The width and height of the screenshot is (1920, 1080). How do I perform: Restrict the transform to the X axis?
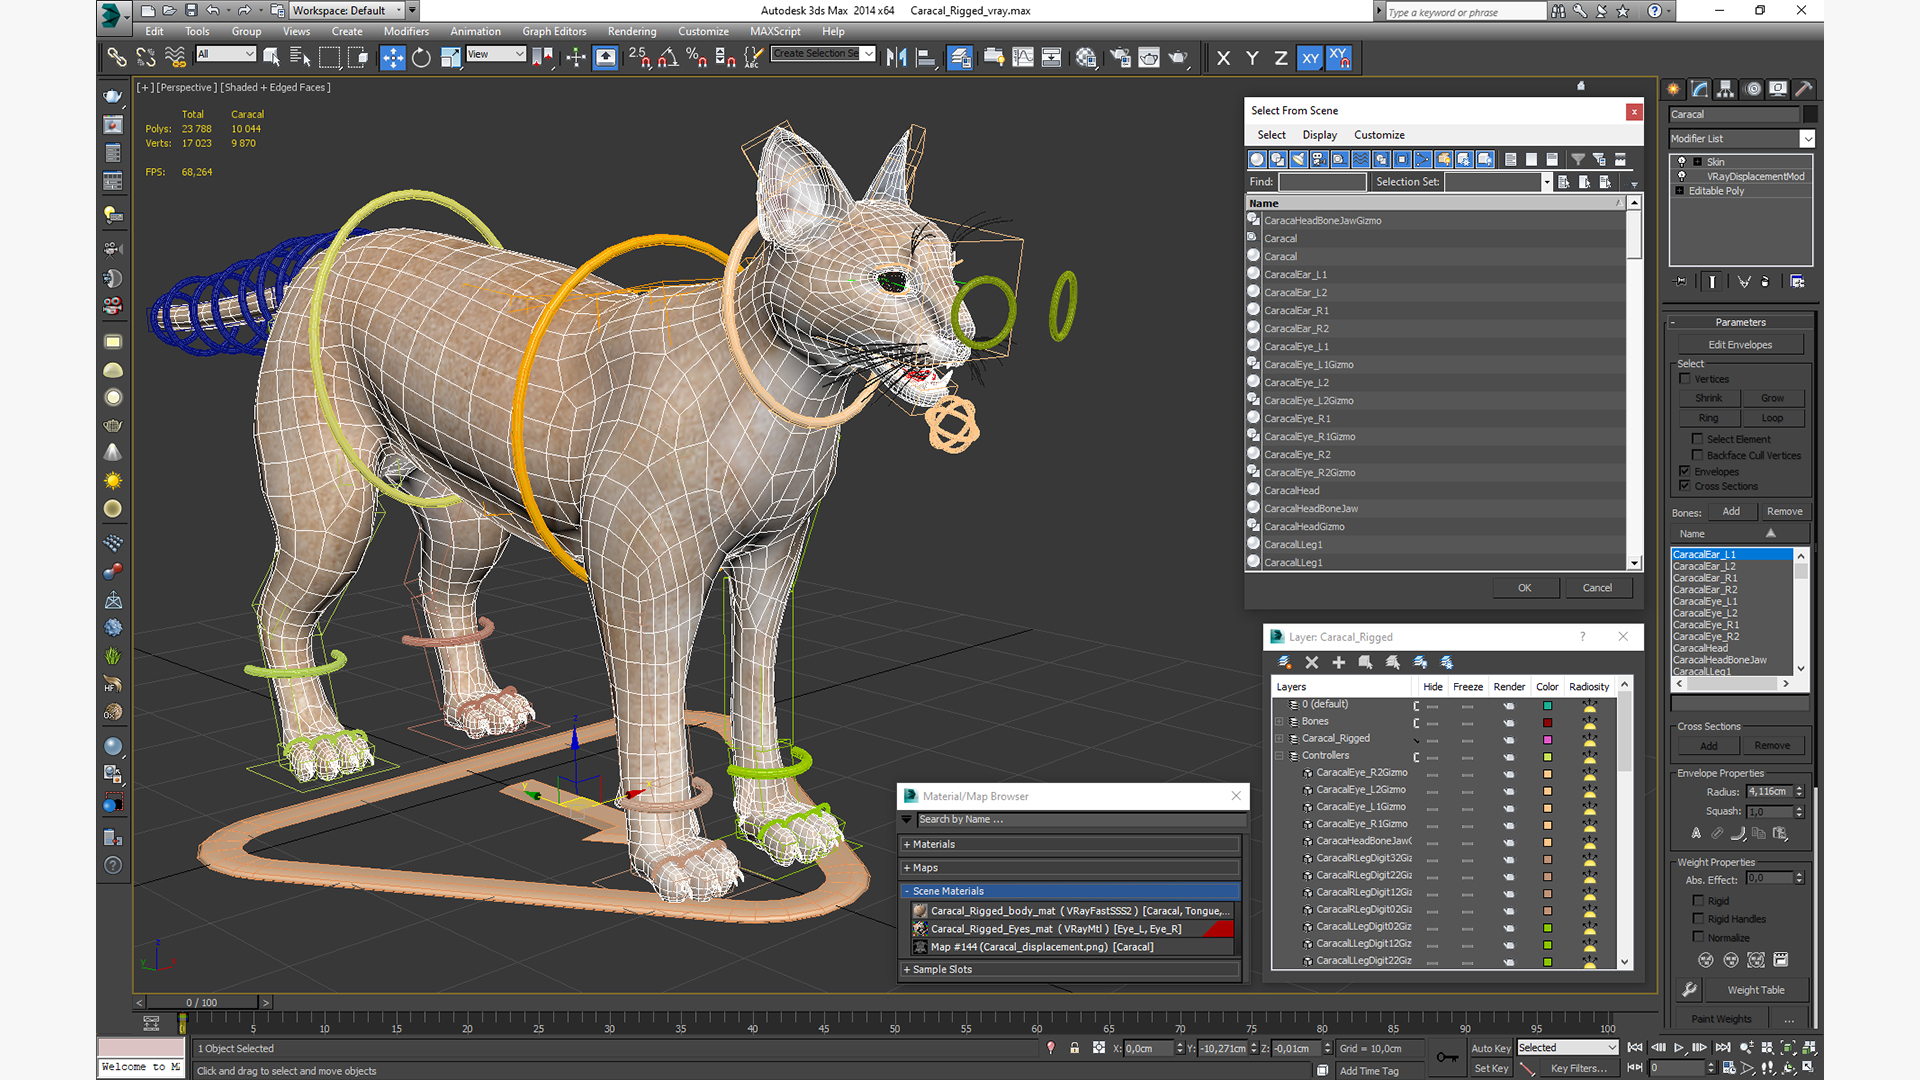tap(1223, 58)
